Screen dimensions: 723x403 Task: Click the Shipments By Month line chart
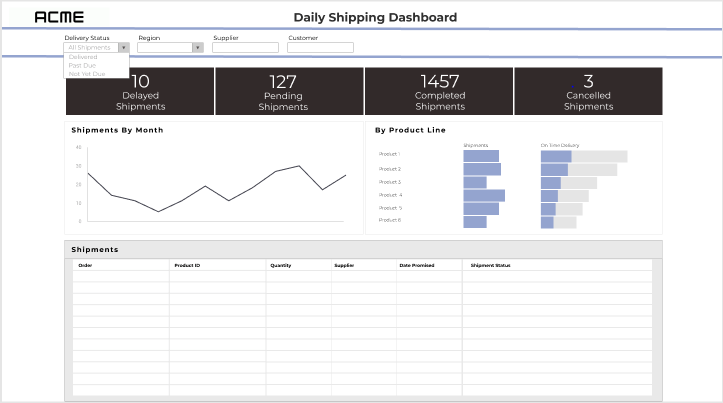click(215, 185)
